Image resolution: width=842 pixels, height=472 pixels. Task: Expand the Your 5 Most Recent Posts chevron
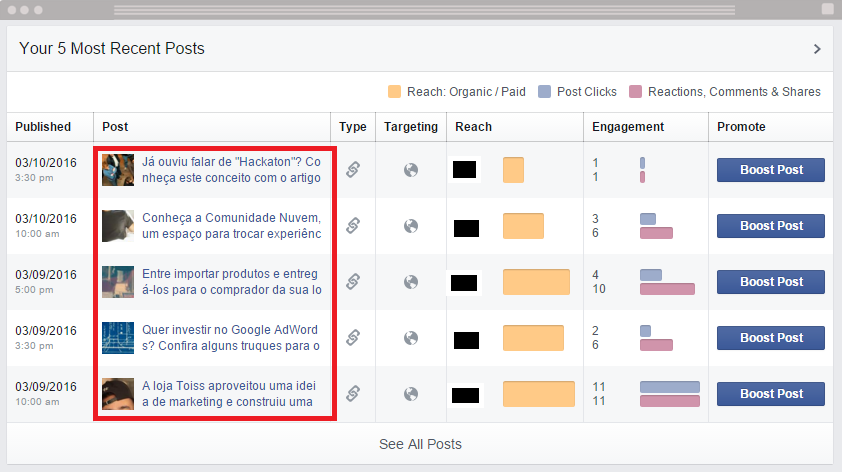(817, 49)
